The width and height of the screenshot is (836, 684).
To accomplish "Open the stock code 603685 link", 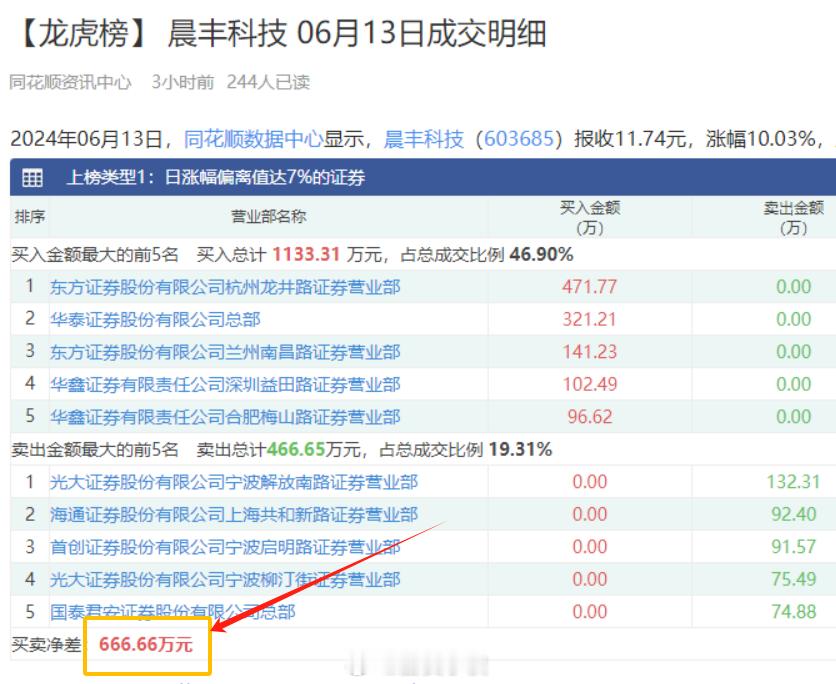I will [x=519, y=139].
